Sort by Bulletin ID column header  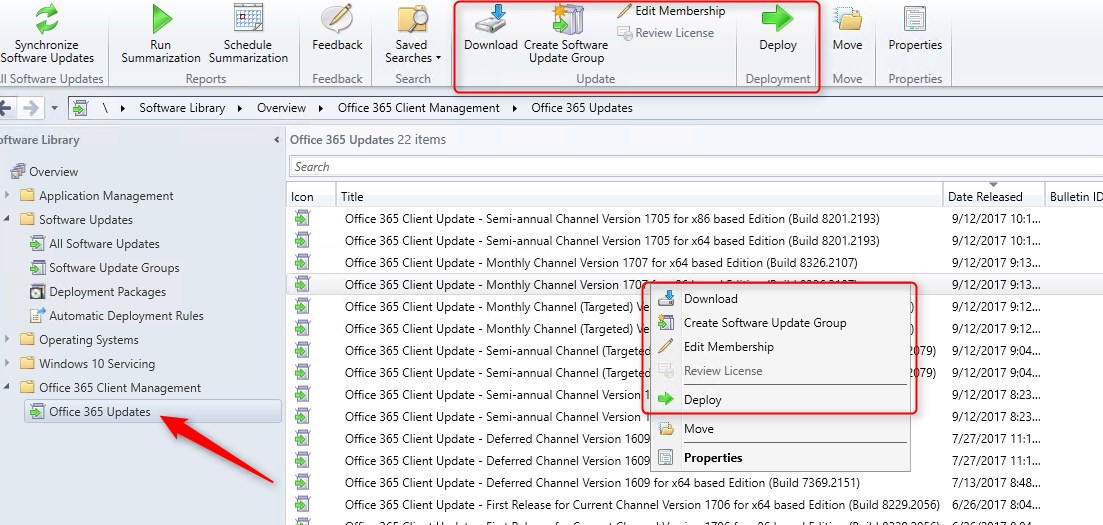[x=1075, y=196]
